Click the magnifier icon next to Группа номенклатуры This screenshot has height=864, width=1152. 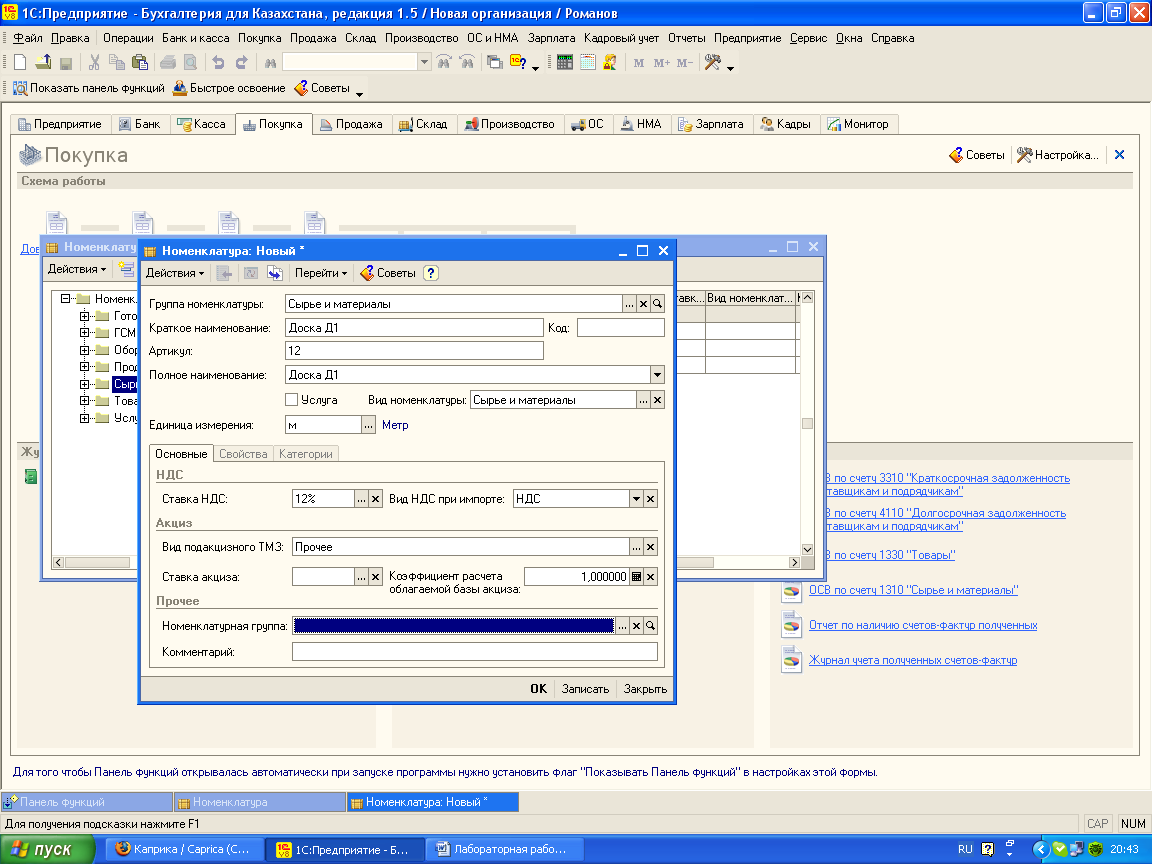click(658, 304)
